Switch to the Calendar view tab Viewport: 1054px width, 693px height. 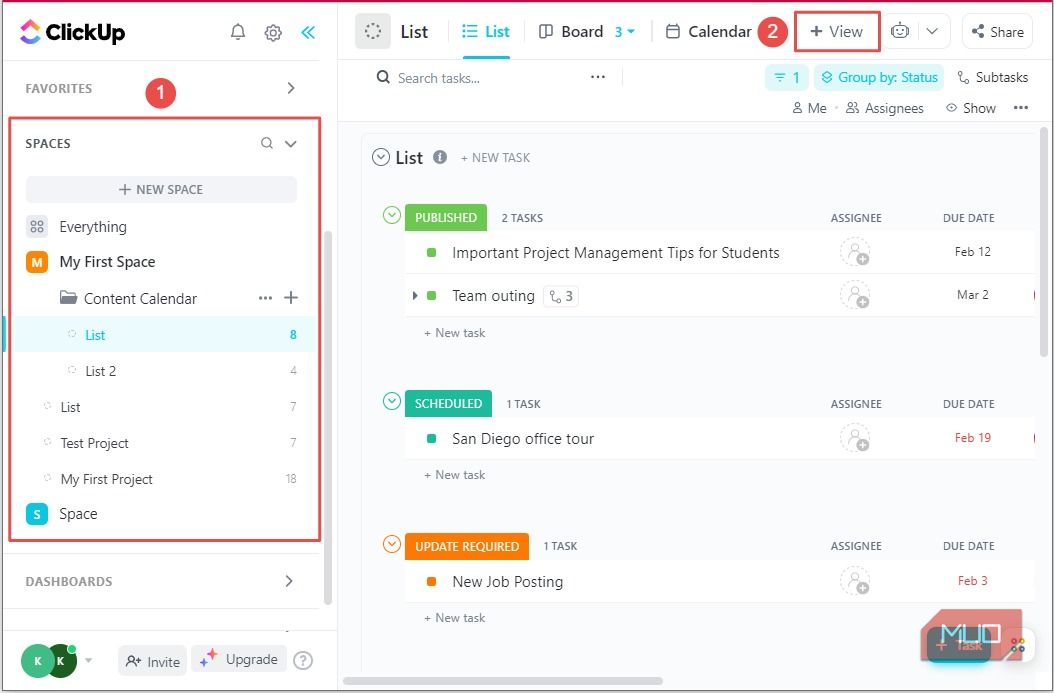coord(708,32)
